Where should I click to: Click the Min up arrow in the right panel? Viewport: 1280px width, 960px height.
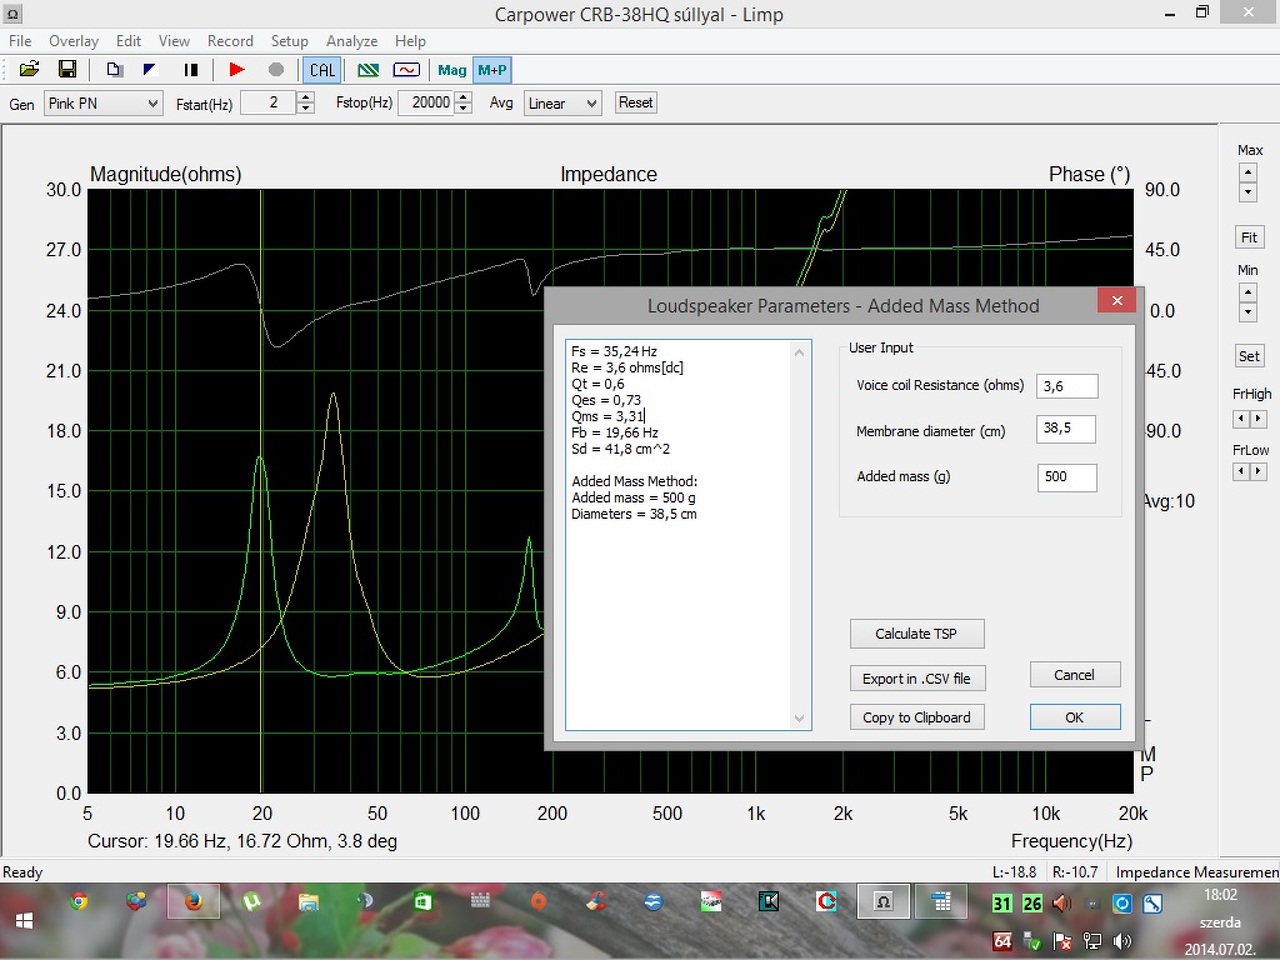point(1247,293)
